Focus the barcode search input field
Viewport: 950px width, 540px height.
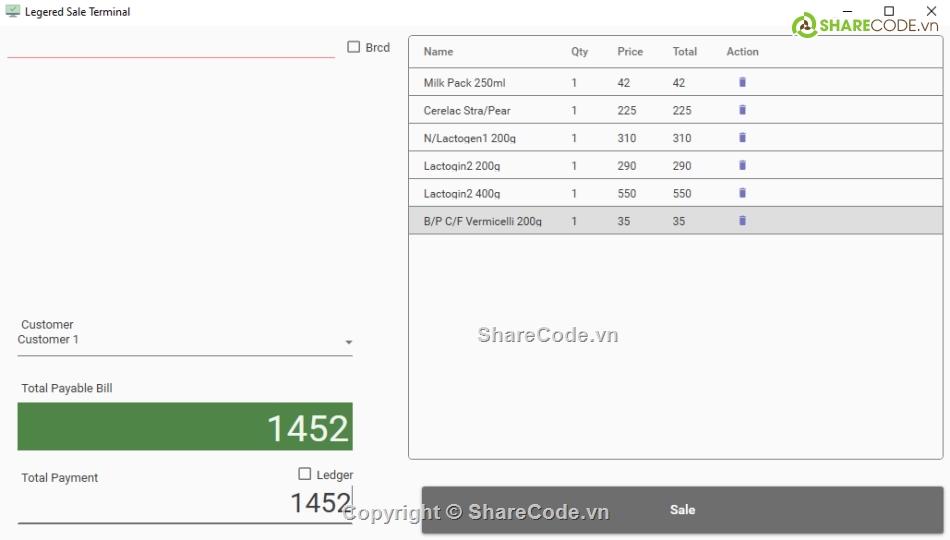170,46
